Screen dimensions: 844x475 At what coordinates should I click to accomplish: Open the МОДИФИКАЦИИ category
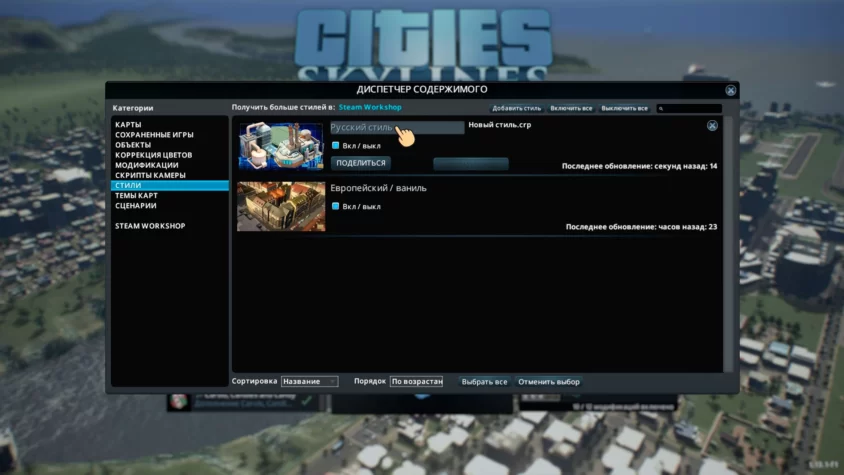pyautogui.click(x=146, y=165)
